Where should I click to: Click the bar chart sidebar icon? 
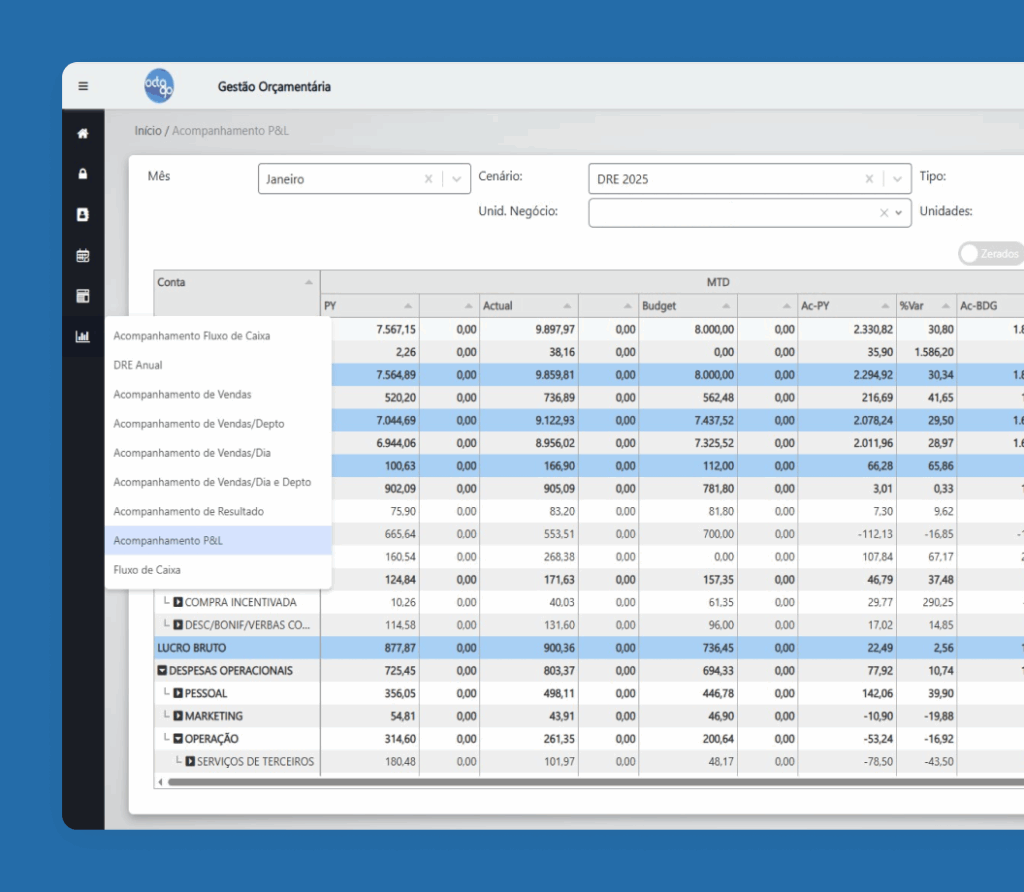click(x=83, y=336)
